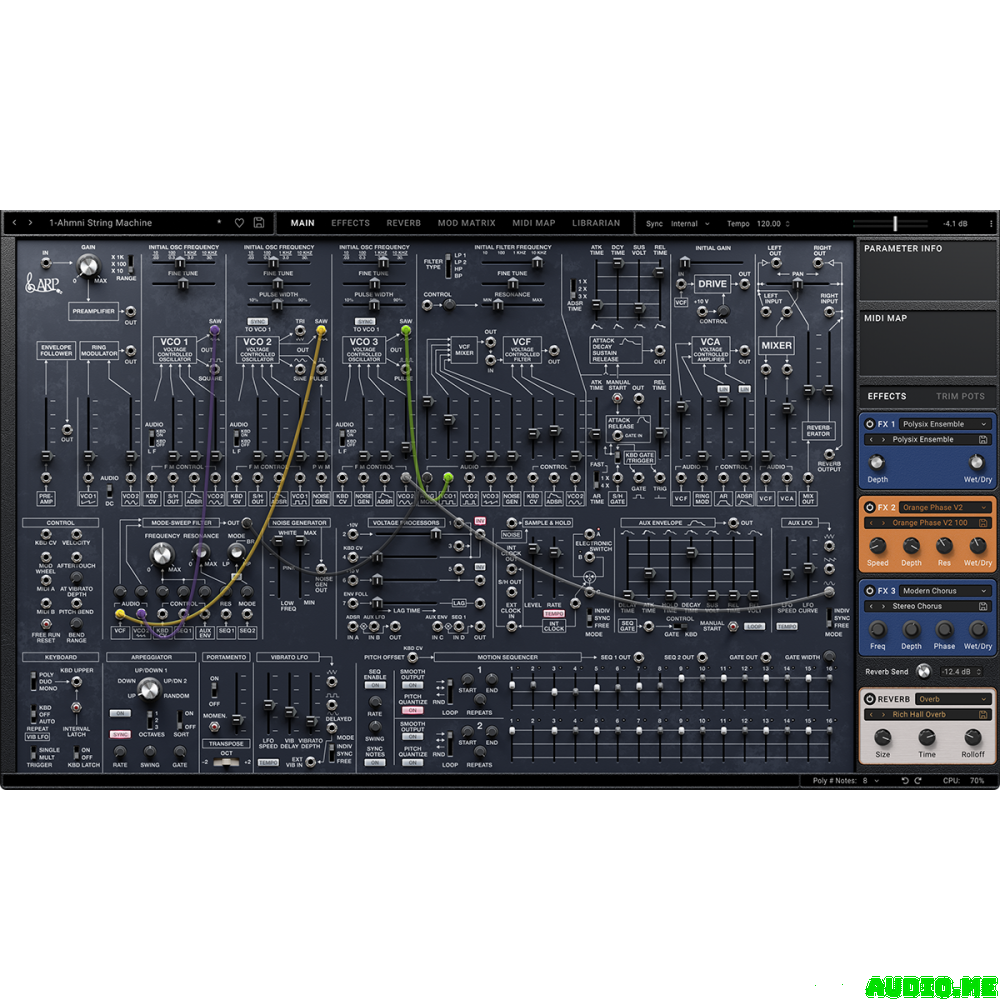This screenshot has width=1000, height=1000.
Task: Toggle the Reverb power button
Action: pos(869,700)
